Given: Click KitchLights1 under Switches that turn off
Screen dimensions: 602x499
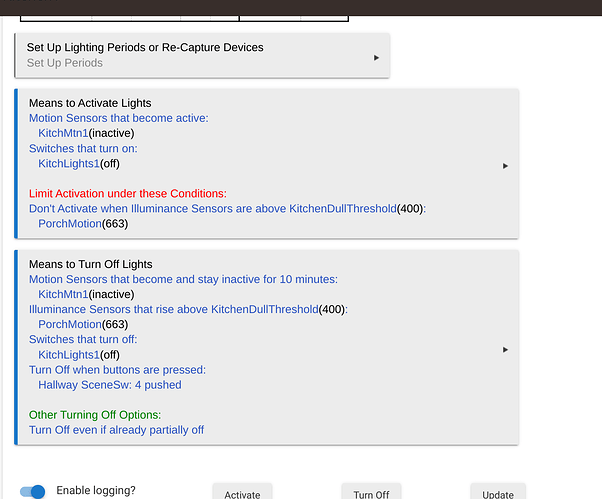Looking at the screenshot, I should tap(79, 355).
